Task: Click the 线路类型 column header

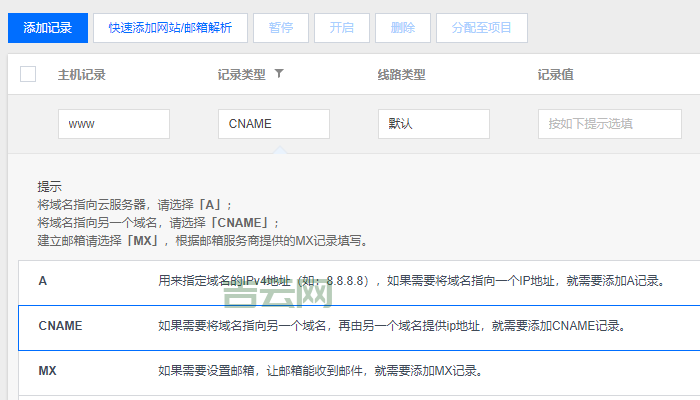Action: click(x=401, y=75)
